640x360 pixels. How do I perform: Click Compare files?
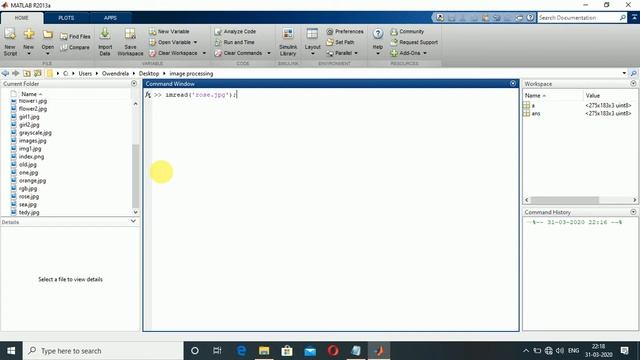(x=75, y=47)
